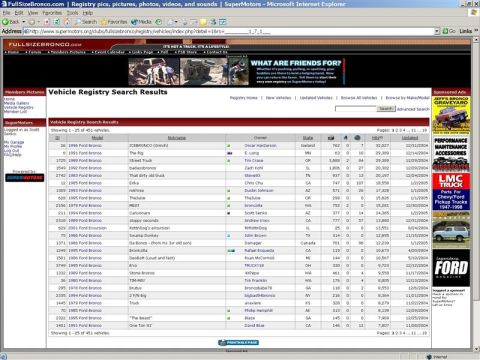This screenshot has width=480, height=360.
Task: Click the green icon in Street Truck row
Action: pyautogui.click(x=229, y=161)
